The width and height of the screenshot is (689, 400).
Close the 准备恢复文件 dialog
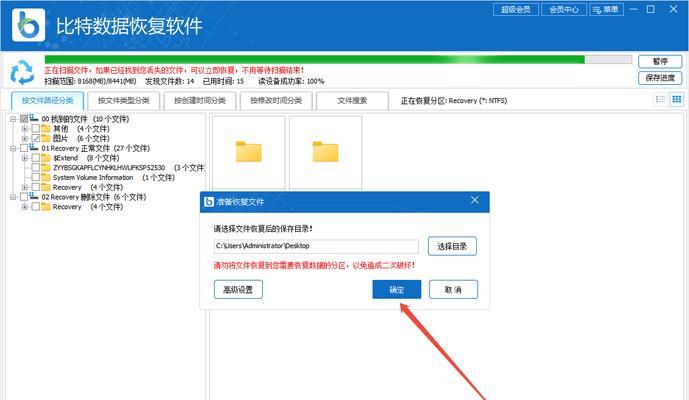[475, 200]
